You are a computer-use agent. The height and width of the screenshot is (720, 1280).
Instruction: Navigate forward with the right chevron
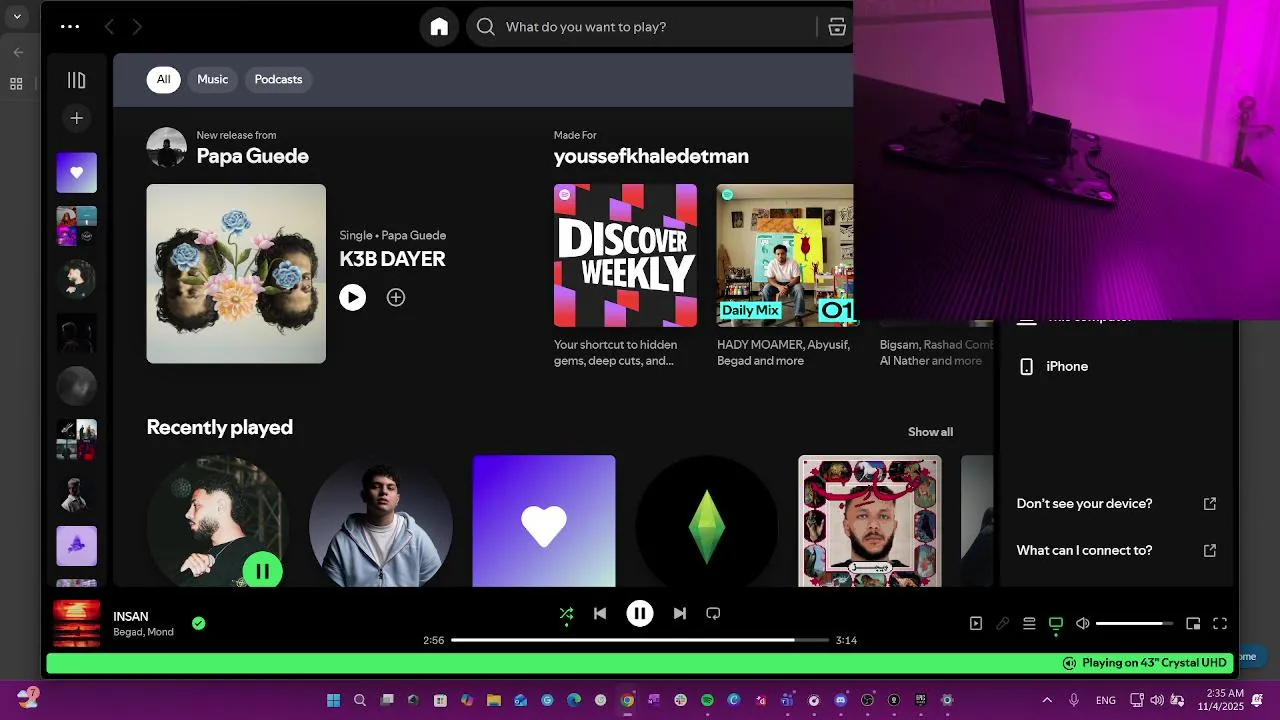(137, 27)
